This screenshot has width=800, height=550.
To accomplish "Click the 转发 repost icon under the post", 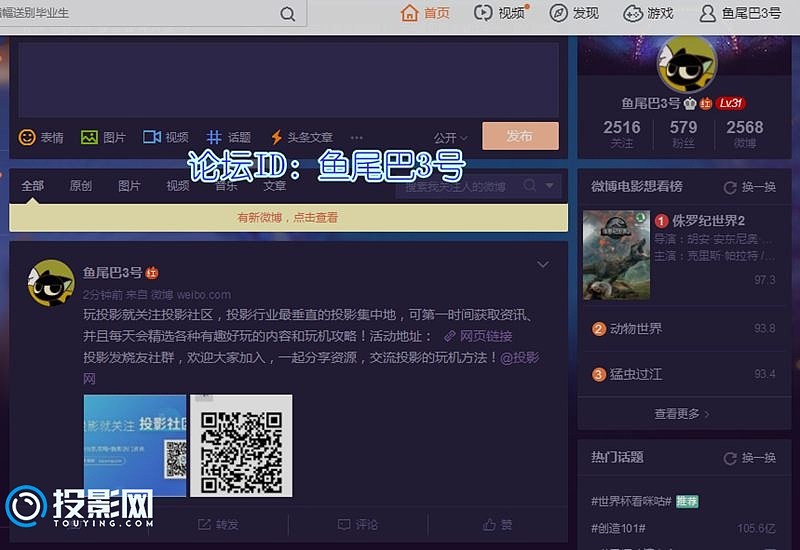I will 204,524.
